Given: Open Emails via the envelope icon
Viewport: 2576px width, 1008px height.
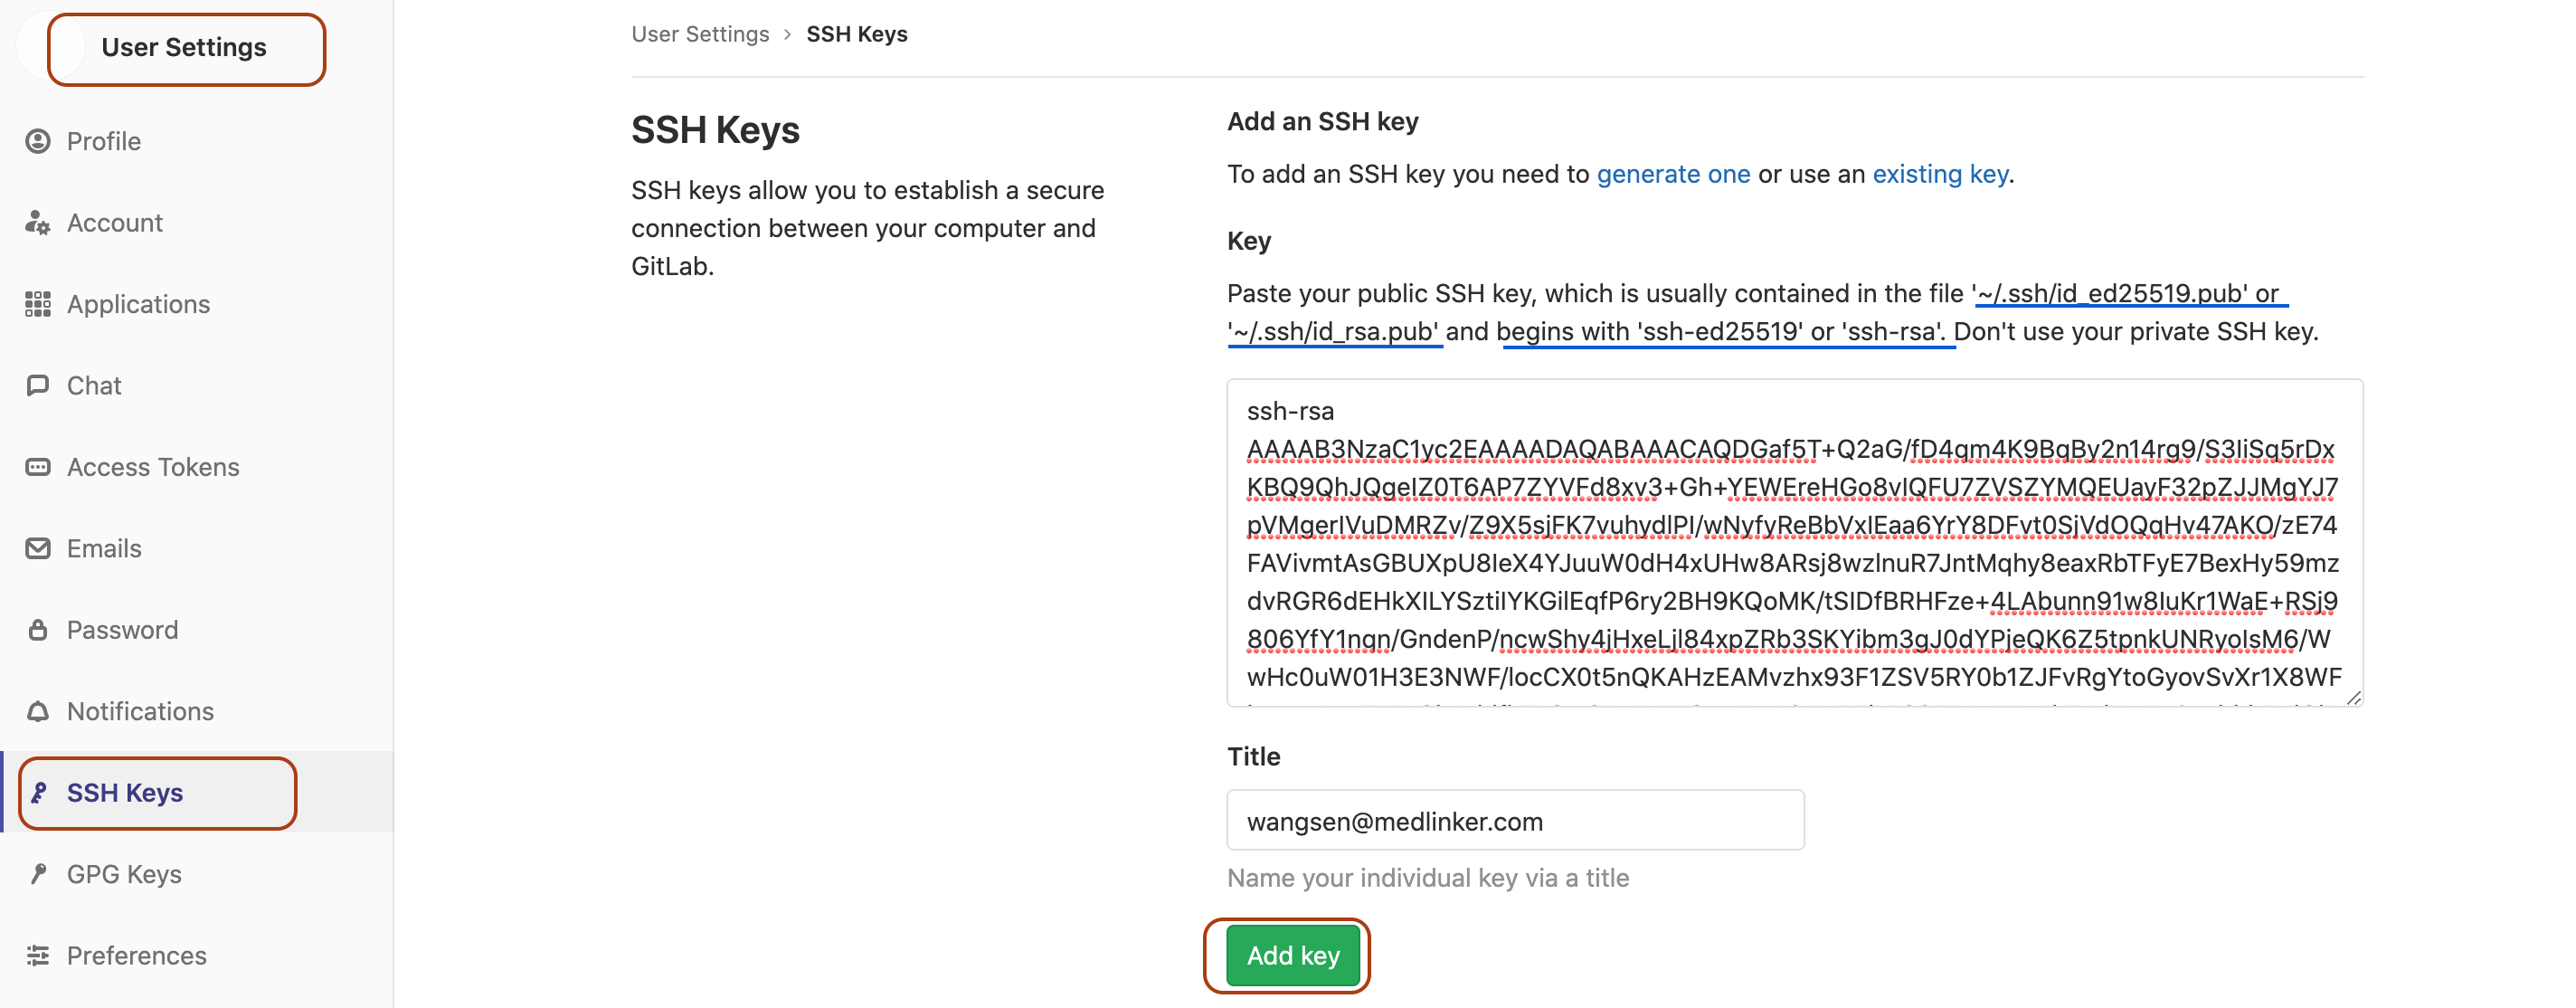Looking at the screenshot, I should (x=38, y=548).
